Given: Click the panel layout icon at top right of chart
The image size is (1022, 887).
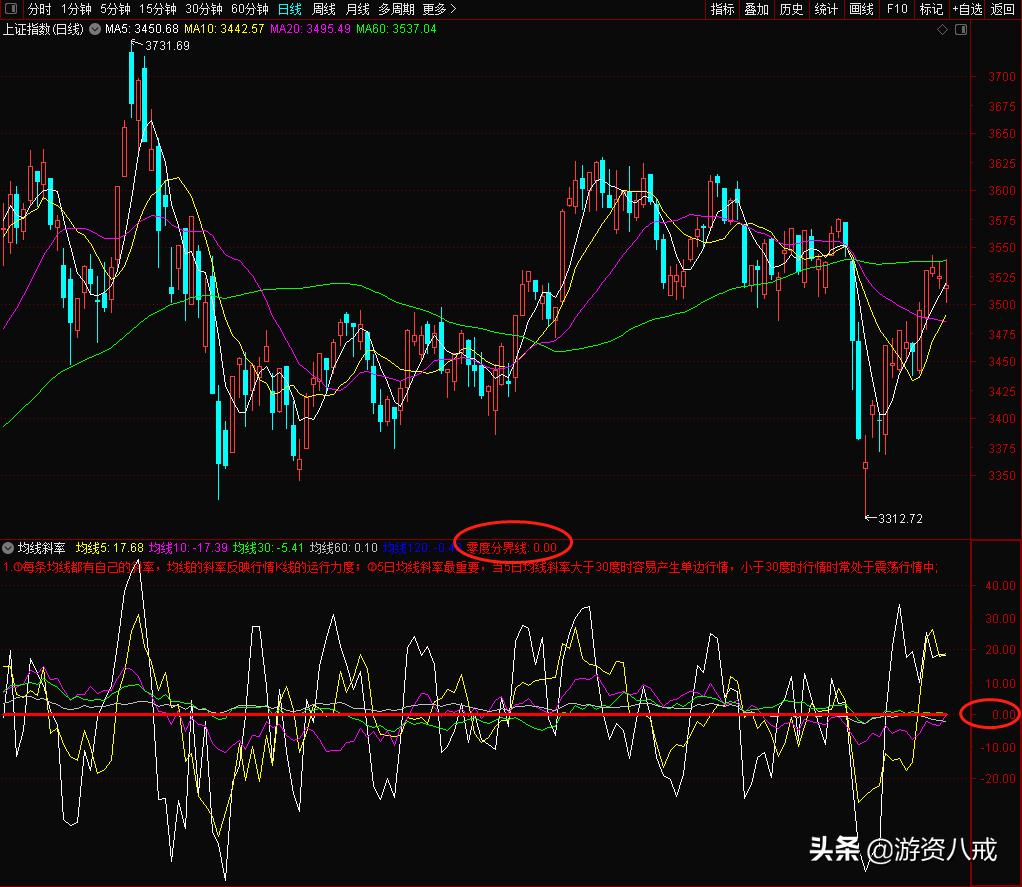Looking at the screenshot, I should pos(961,30).
